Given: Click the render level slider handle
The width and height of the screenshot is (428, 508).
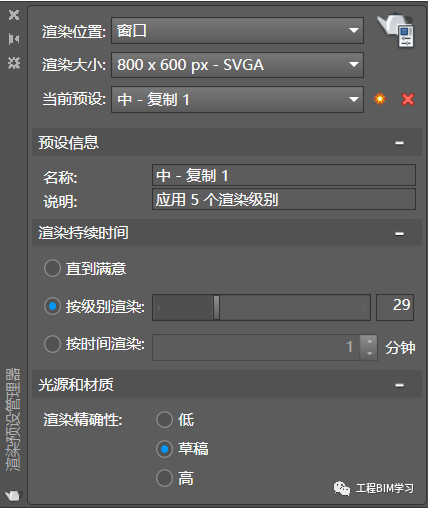Looking at the screenshot, I should point(216,307).
